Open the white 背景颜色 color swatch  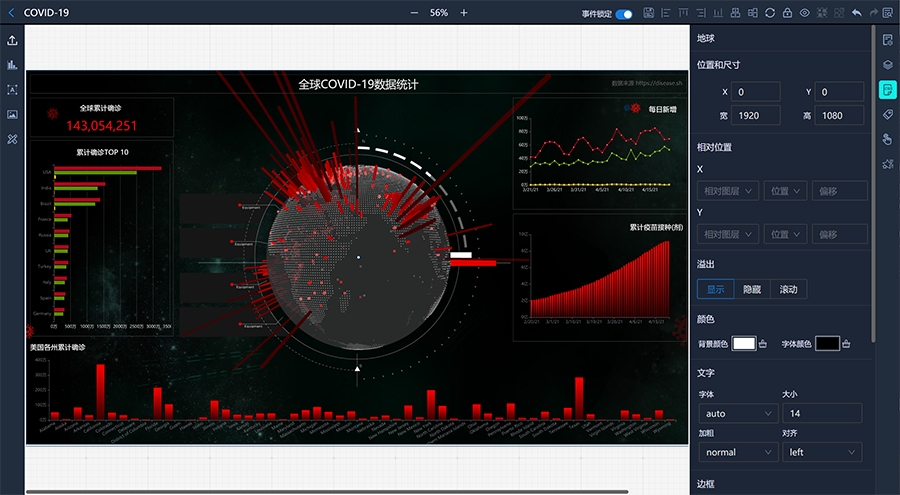744,343
